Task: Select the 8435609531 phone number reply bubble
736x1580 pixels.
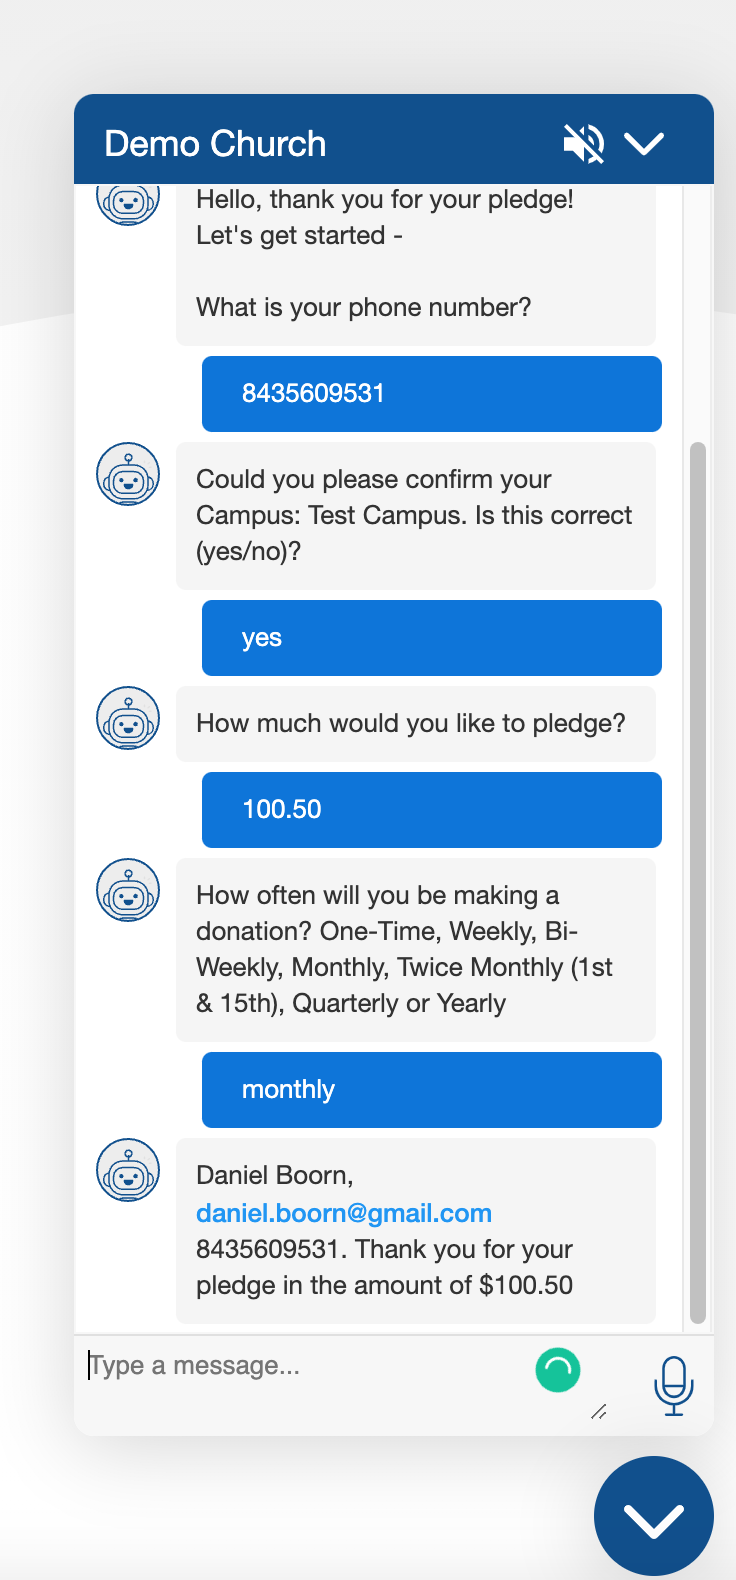Action: point(432,394)
